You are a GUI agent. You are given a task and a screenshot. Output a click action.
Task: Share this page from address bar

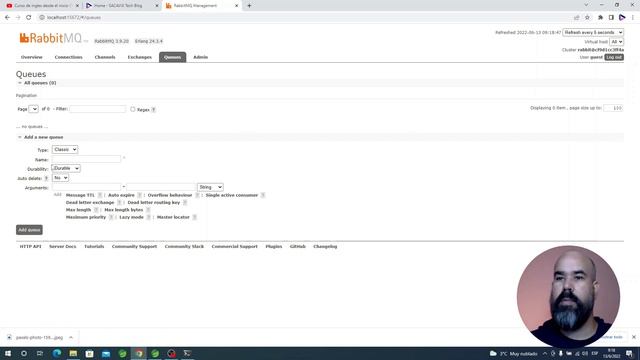577,18
